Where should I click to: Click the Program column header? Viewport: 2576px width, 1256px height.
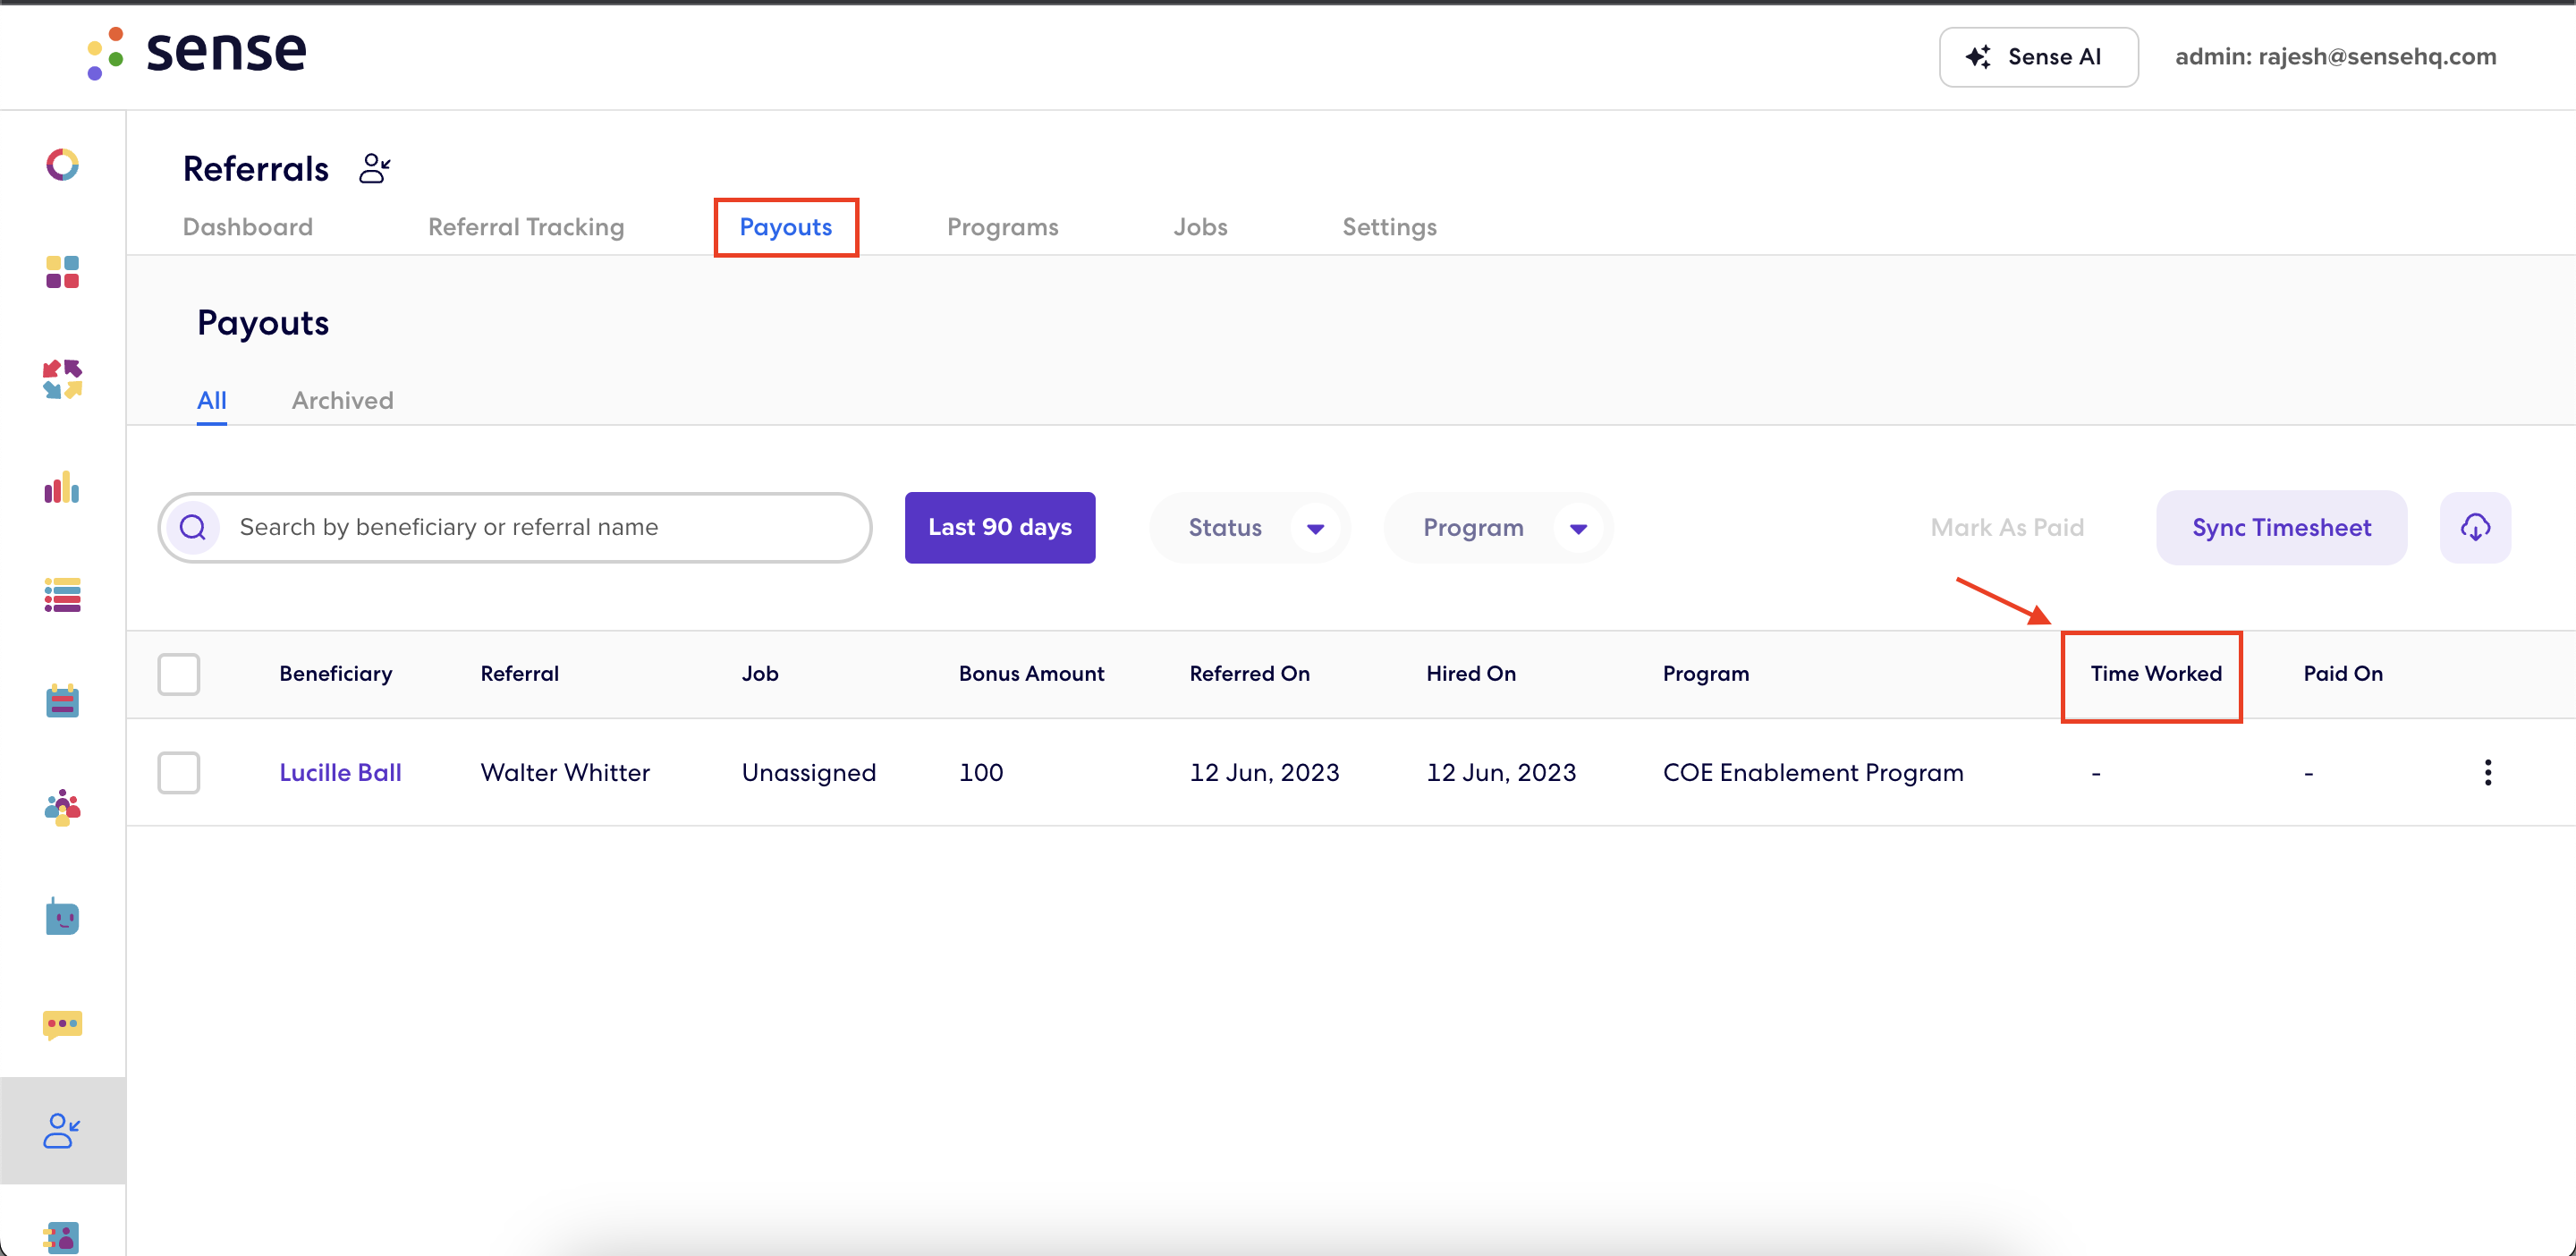point(1706,673)
